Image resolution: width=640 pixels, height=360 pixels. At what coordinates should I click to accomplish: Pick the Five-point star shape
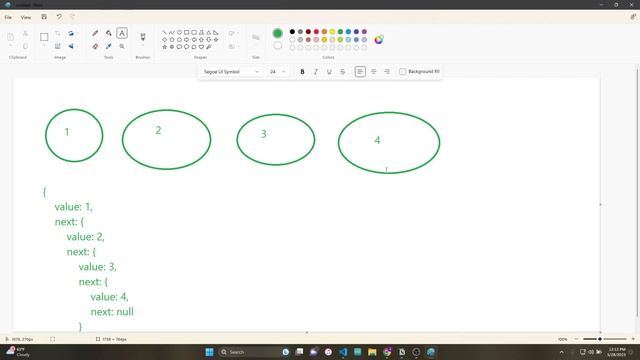point(164,47)
